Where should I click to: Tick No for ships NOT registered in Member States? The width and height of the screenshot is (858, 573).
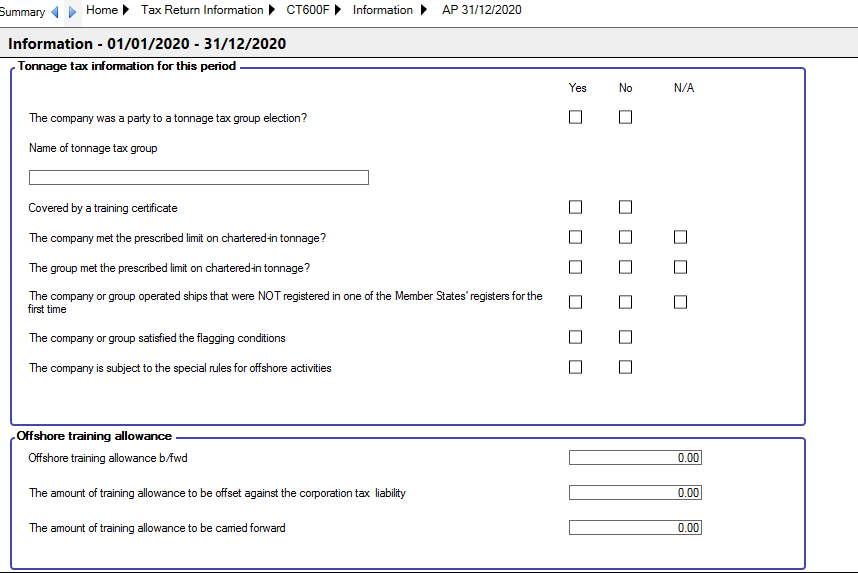coord(625,302)
